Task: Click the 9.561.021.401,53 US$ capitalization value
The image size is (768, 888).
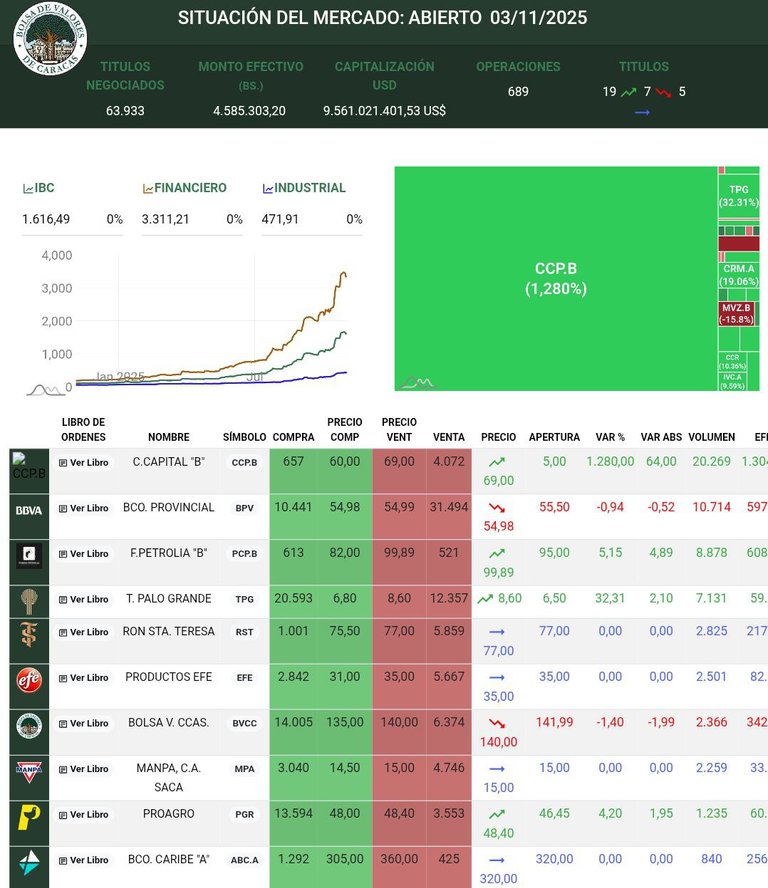Action: pyautogui.click(x=384, y=111)
